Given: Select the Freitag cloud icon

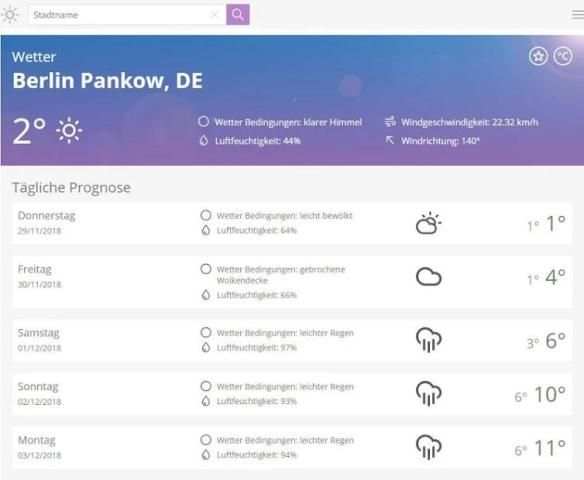Looking at the screenshot, I should [x=428, y=277].
